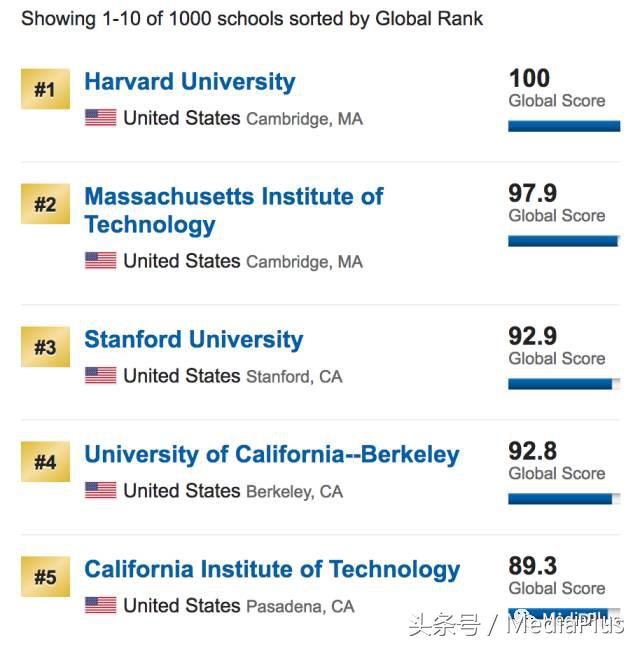Click MIT's 97.9 global score bar
Viewport: 640px width, 646px height.
[564, 241]
